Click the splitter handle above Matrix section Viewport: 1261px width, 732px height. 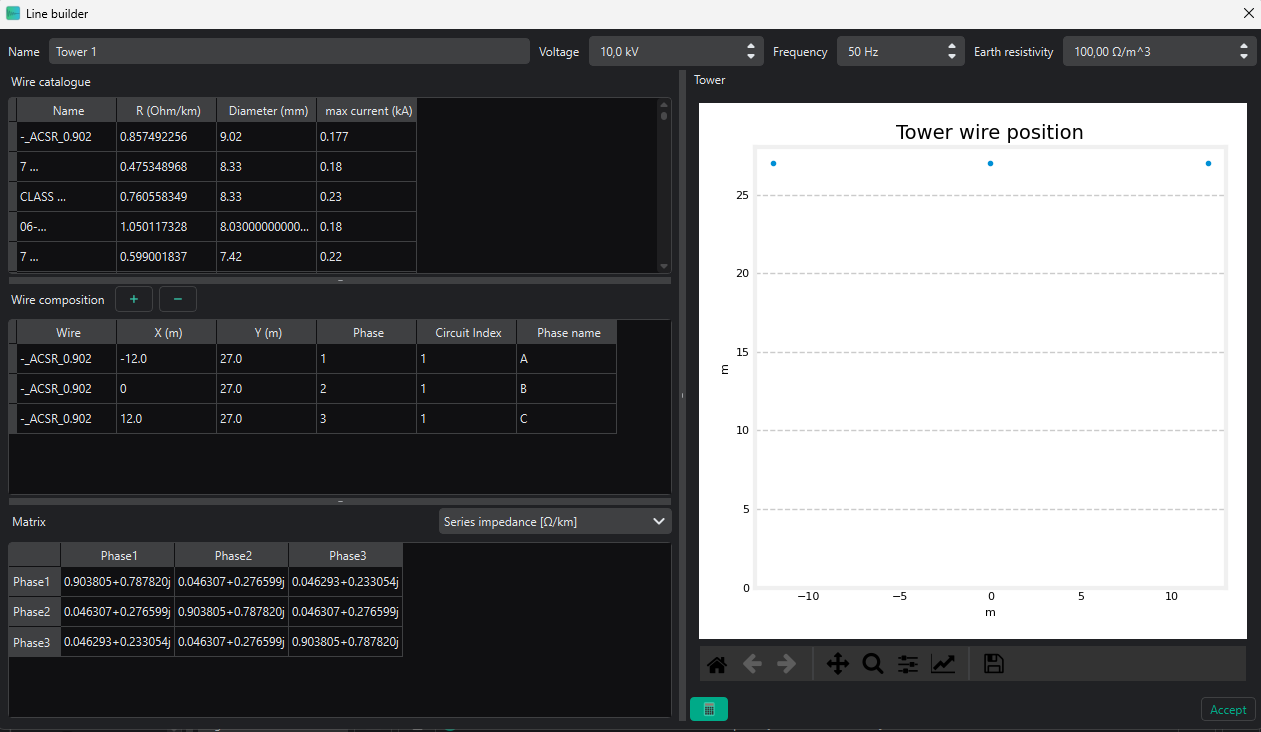(x=340, y=501)
